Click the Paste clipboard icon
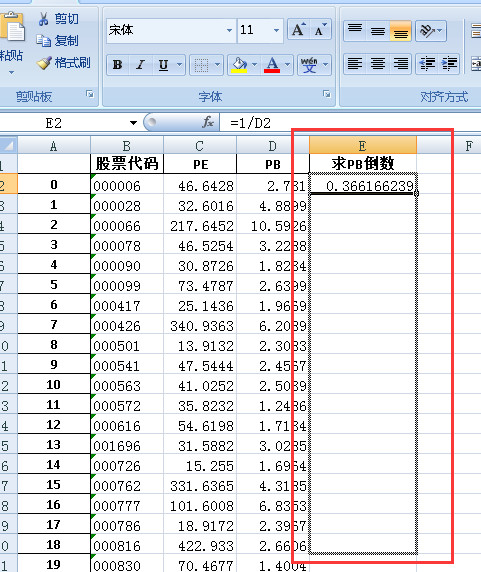This screenshot has width=481, height=572. [x=12, y=26]
